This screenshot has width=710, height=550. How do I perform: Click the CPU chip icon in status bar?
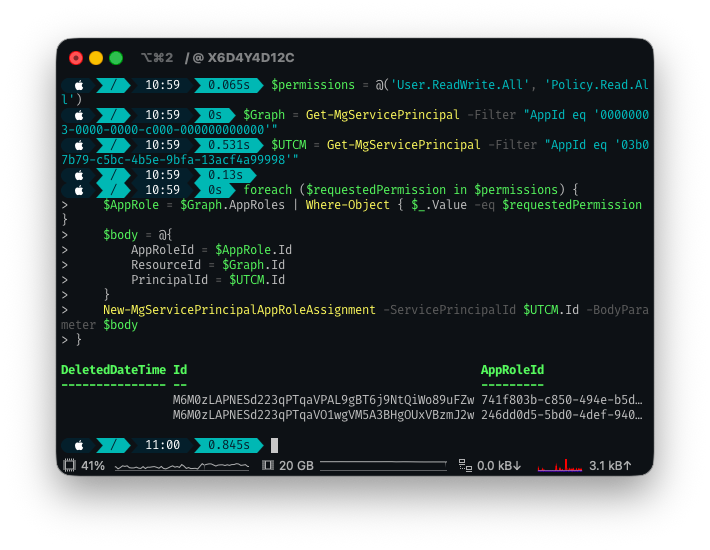click(69, 465)
